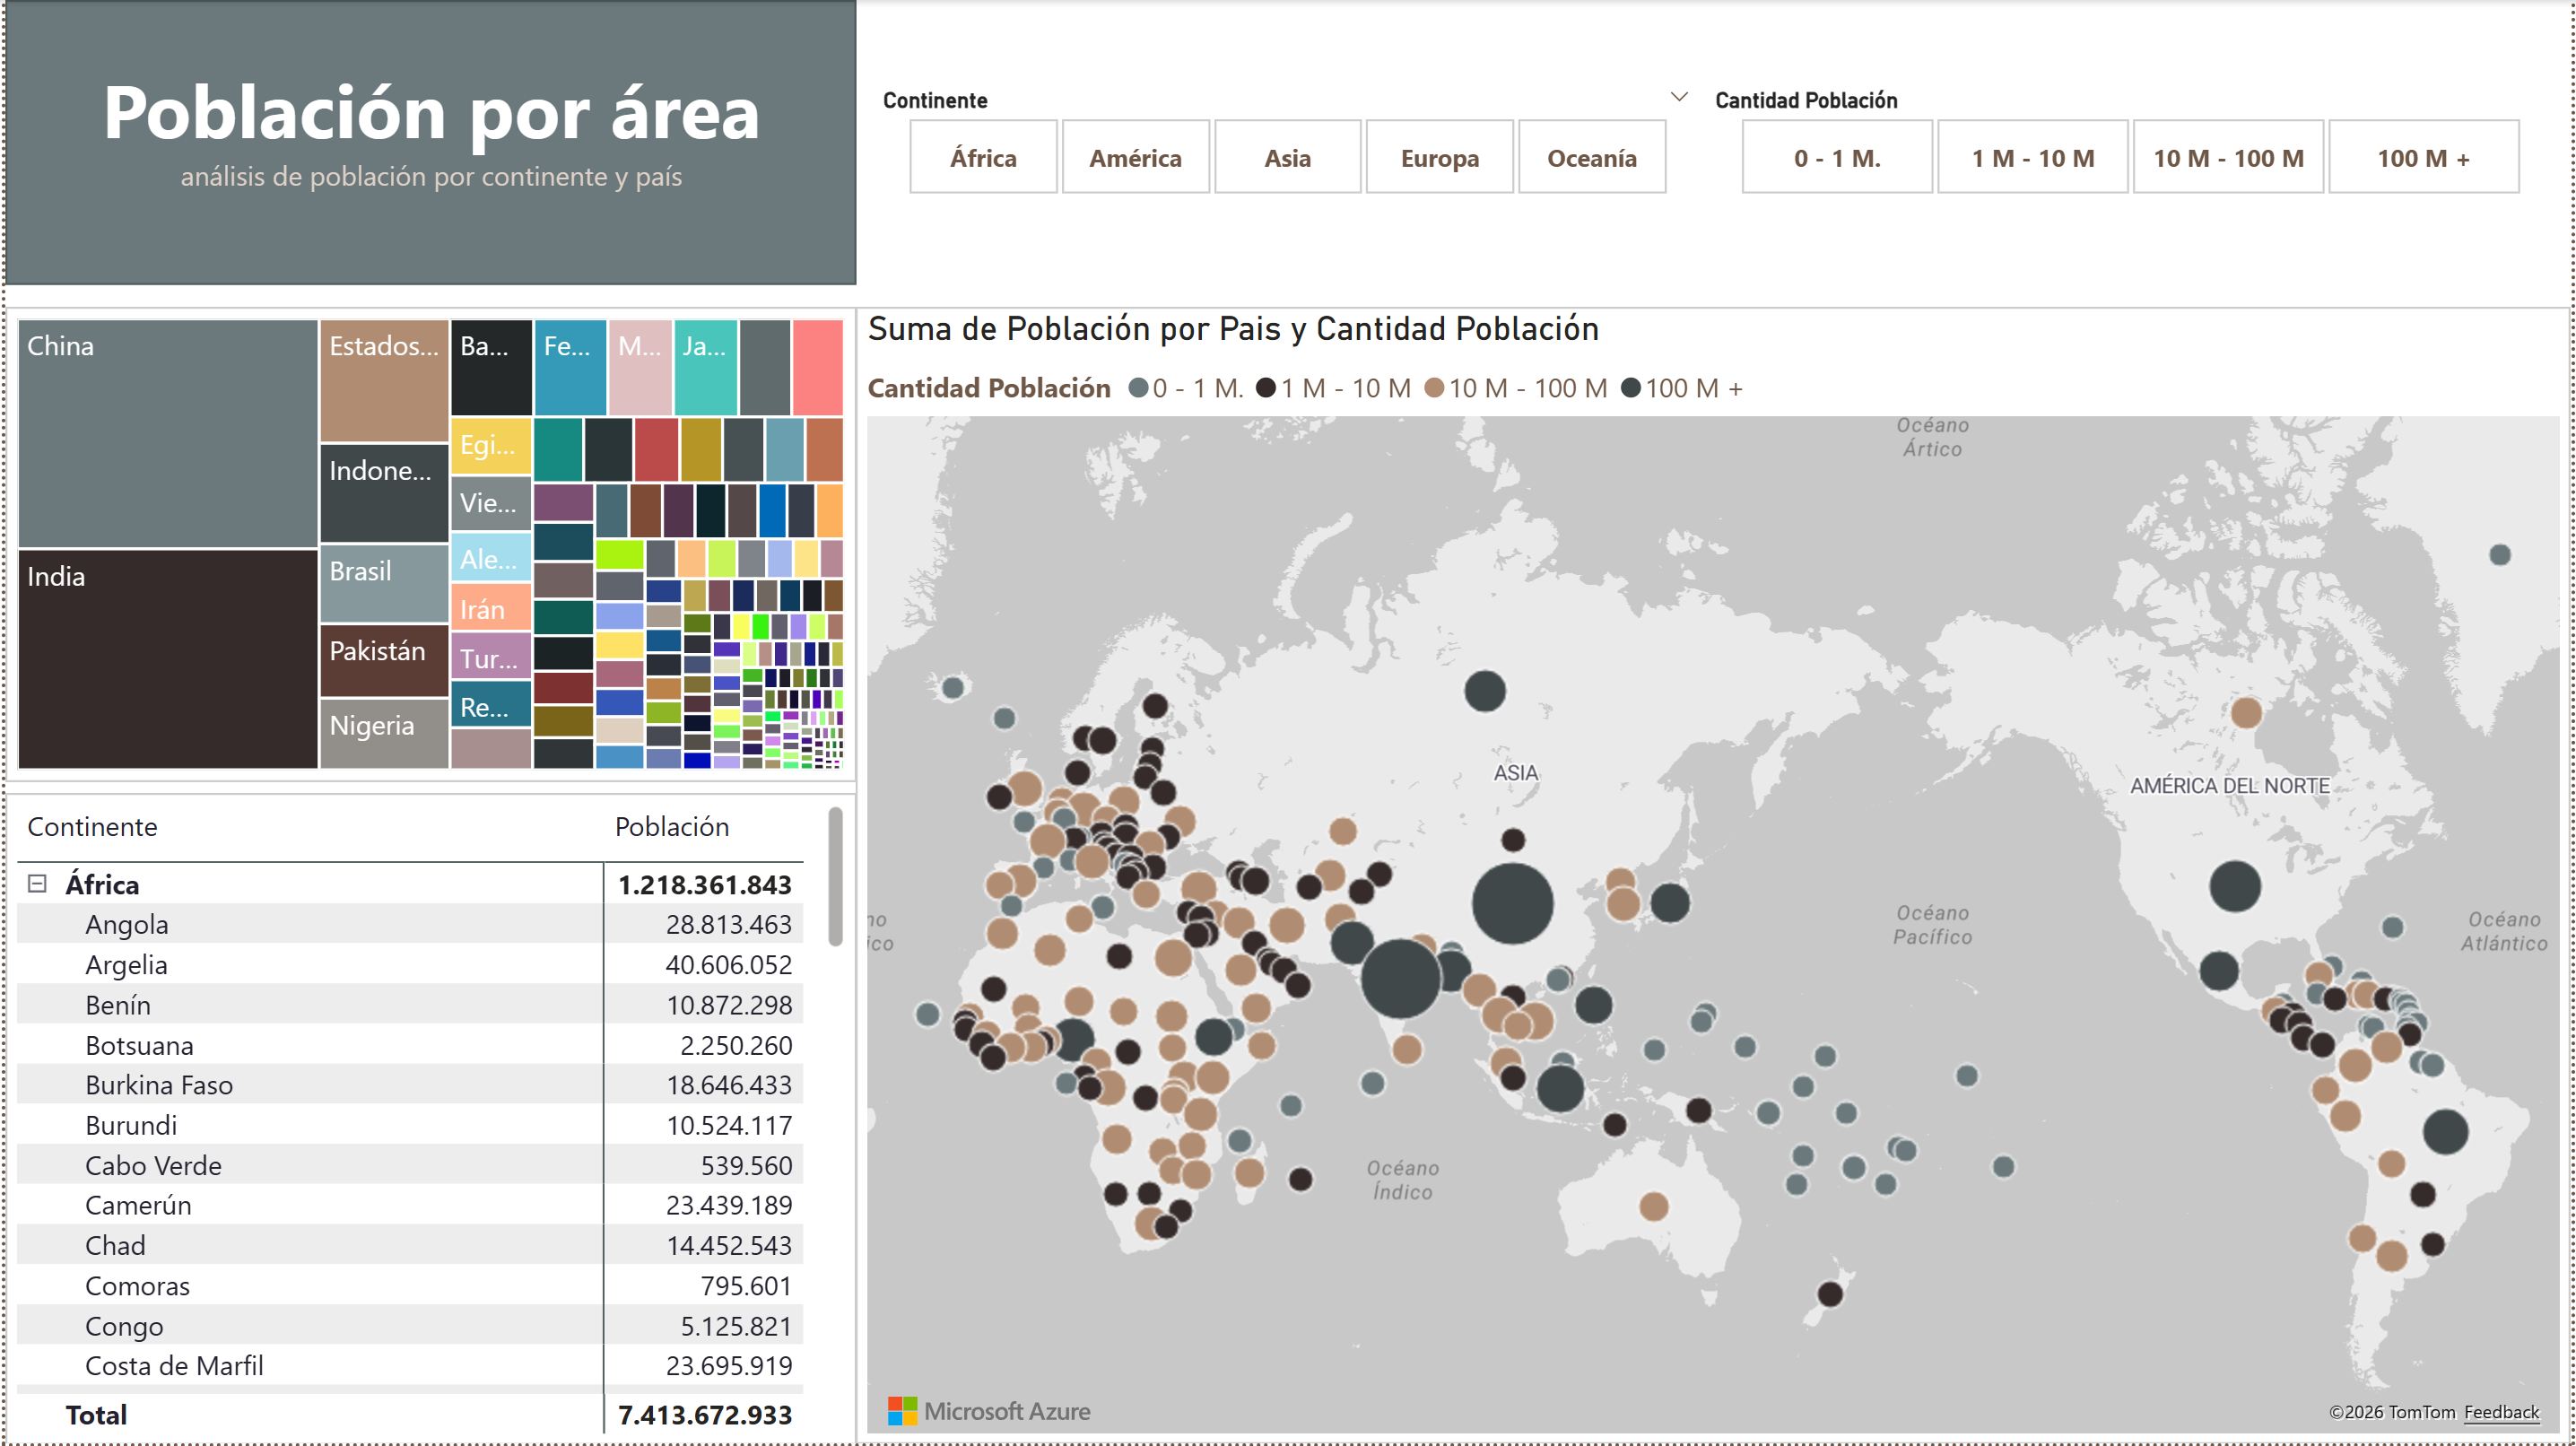Select the India block in the treemap
The image size is (2576, 1446).
click(167, 658)
